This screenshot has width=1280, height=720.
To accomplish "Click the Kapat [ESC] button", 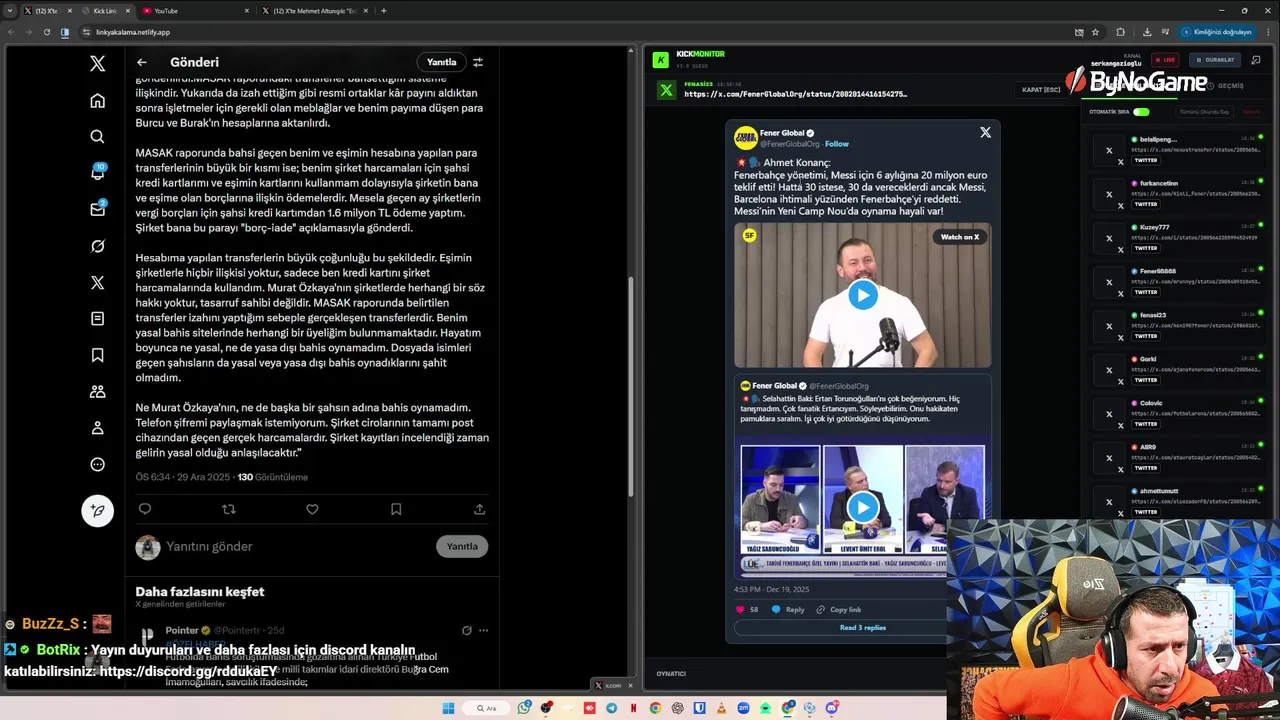I will coord(1041,90).
